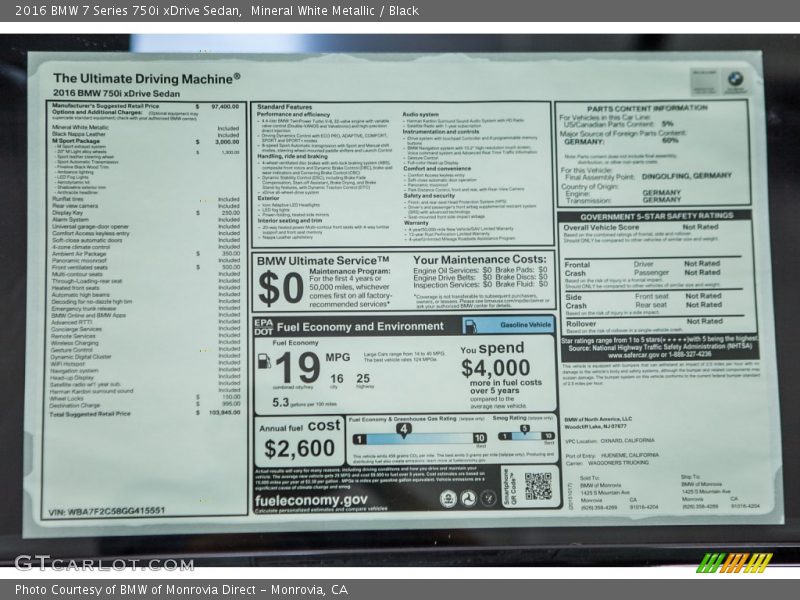
Task: Click the BMW roundel logo on sticker
Action: (x=735, y=78)
